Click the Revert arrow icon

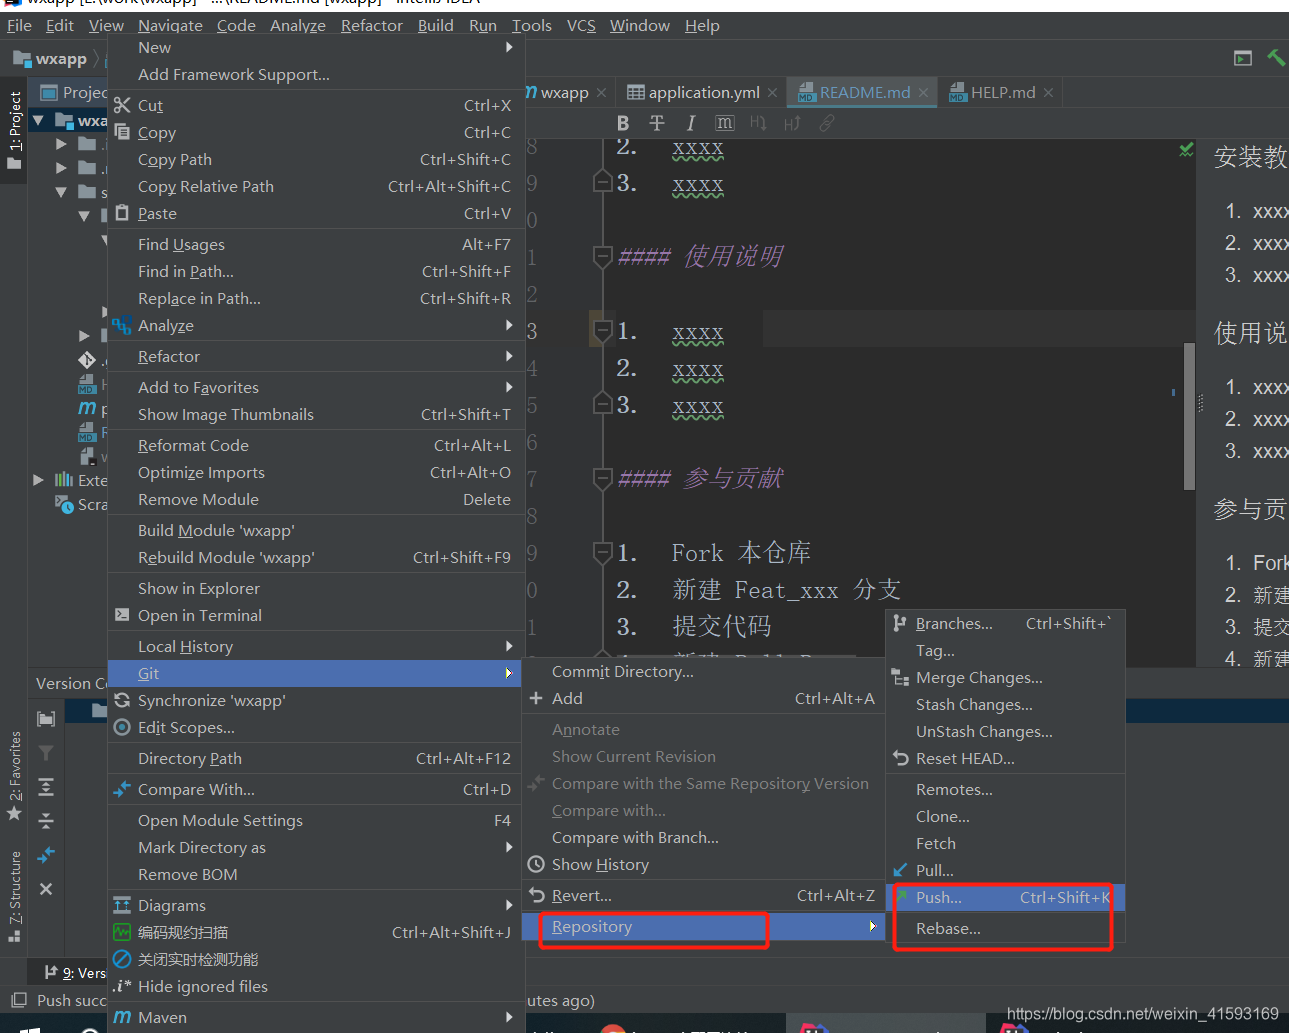[x=536, y=895]
